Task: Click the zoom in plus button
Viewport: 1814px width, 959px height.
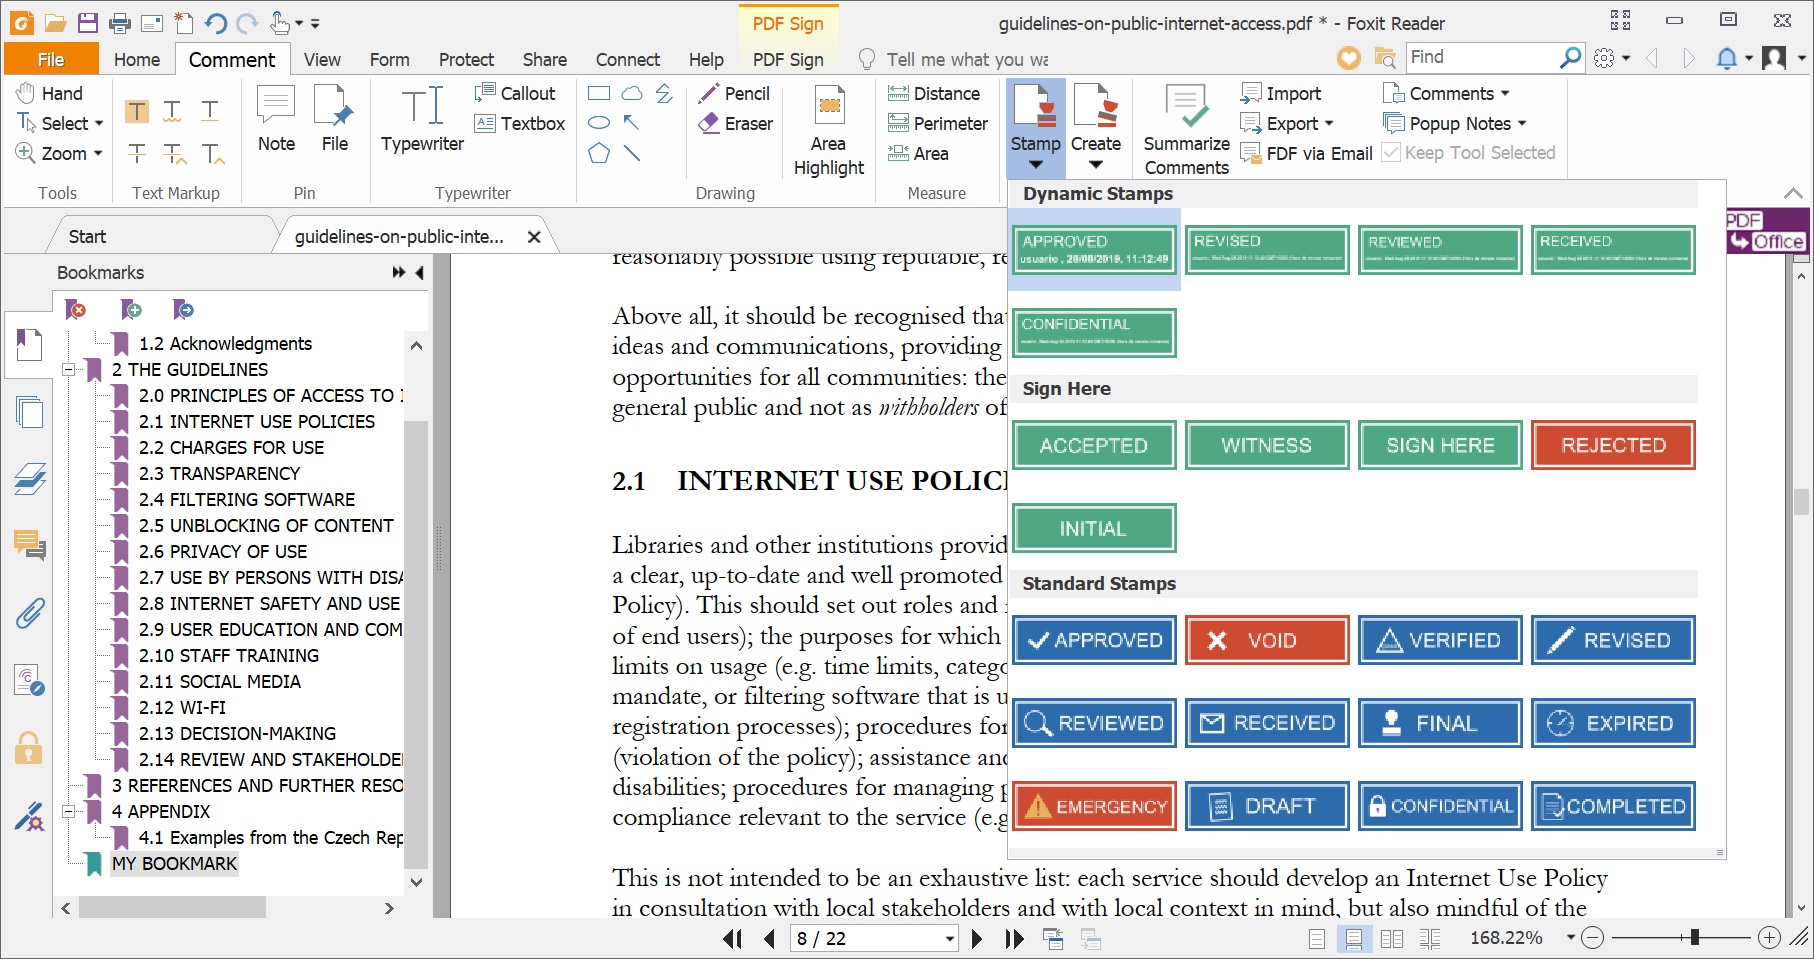Action: (1769, 938)
